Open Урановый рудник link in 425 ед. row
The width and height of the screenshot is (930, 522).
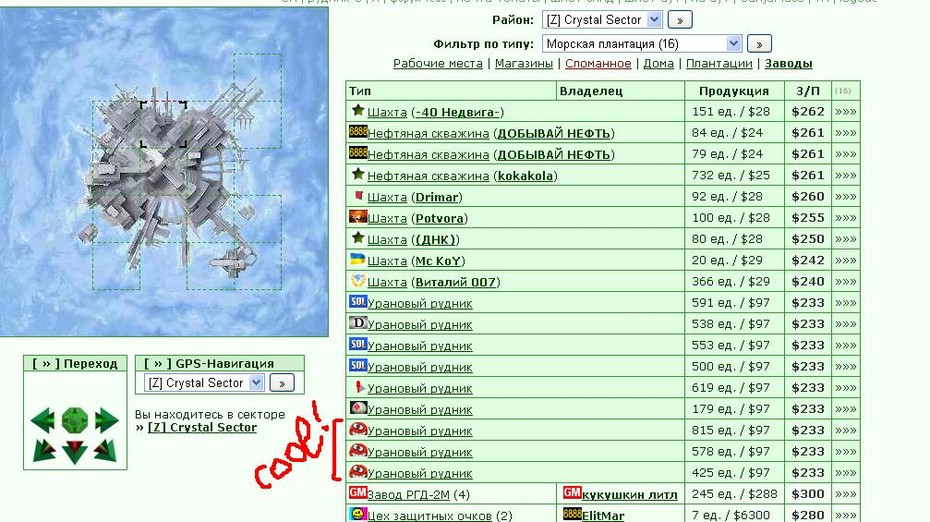(x=420, y=473)
